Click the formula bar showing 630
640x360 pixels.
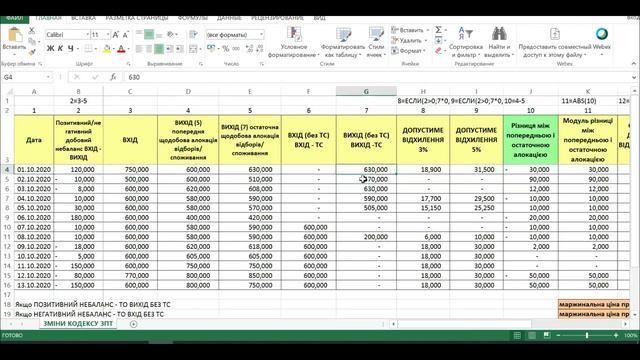pyautogui.click(x=377, y=77)
